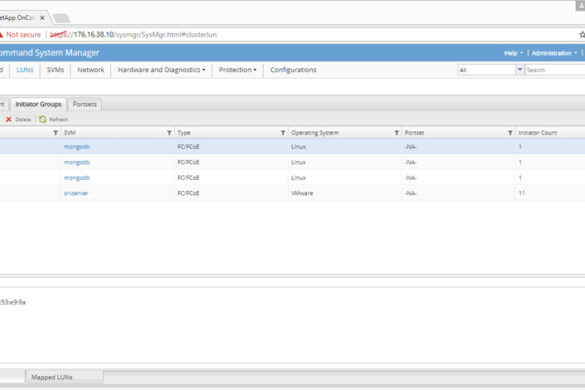Open the All search scope dropdown arrow
This screenshot has width=585, height=390.
(520, 69)
